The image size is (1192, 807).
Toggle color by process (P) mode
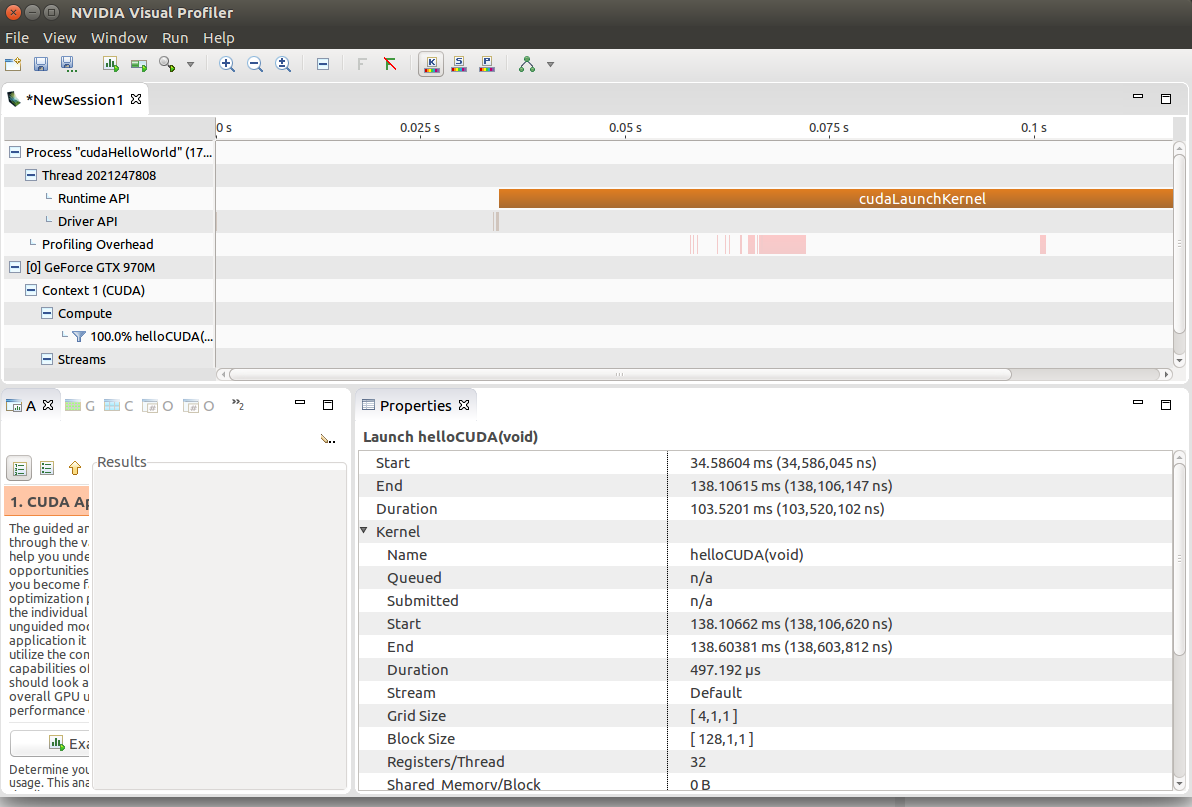click(487, 65)
